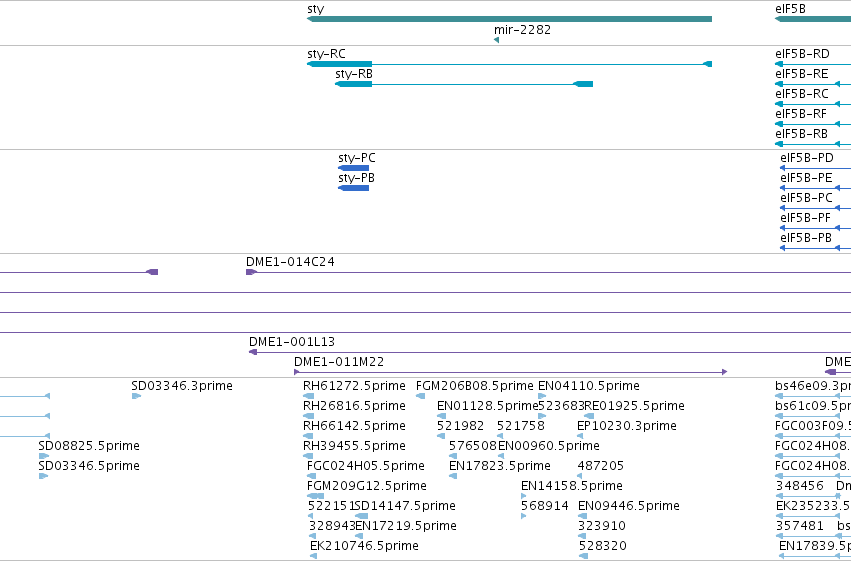Image resolution: width=851 pixels, height=561 pixels.
Task: Click the eIF5B gene label
Action: tap(790, 9)
